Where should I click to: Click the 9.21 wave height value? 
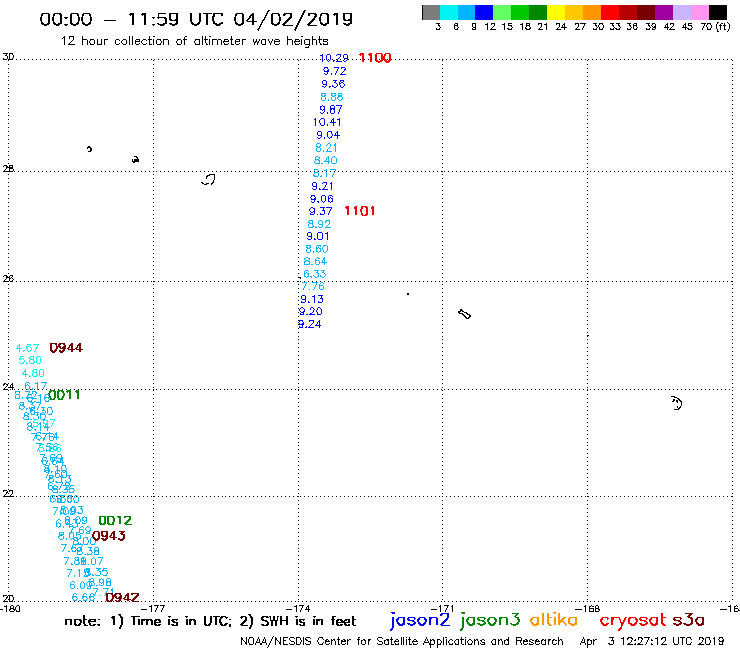point(322,186)
